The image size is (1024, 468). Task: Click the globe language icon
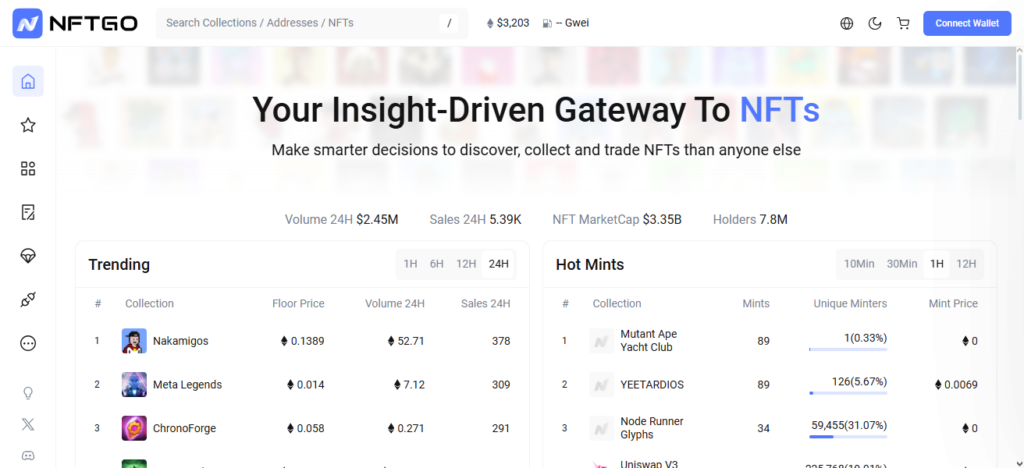(847, 23)
